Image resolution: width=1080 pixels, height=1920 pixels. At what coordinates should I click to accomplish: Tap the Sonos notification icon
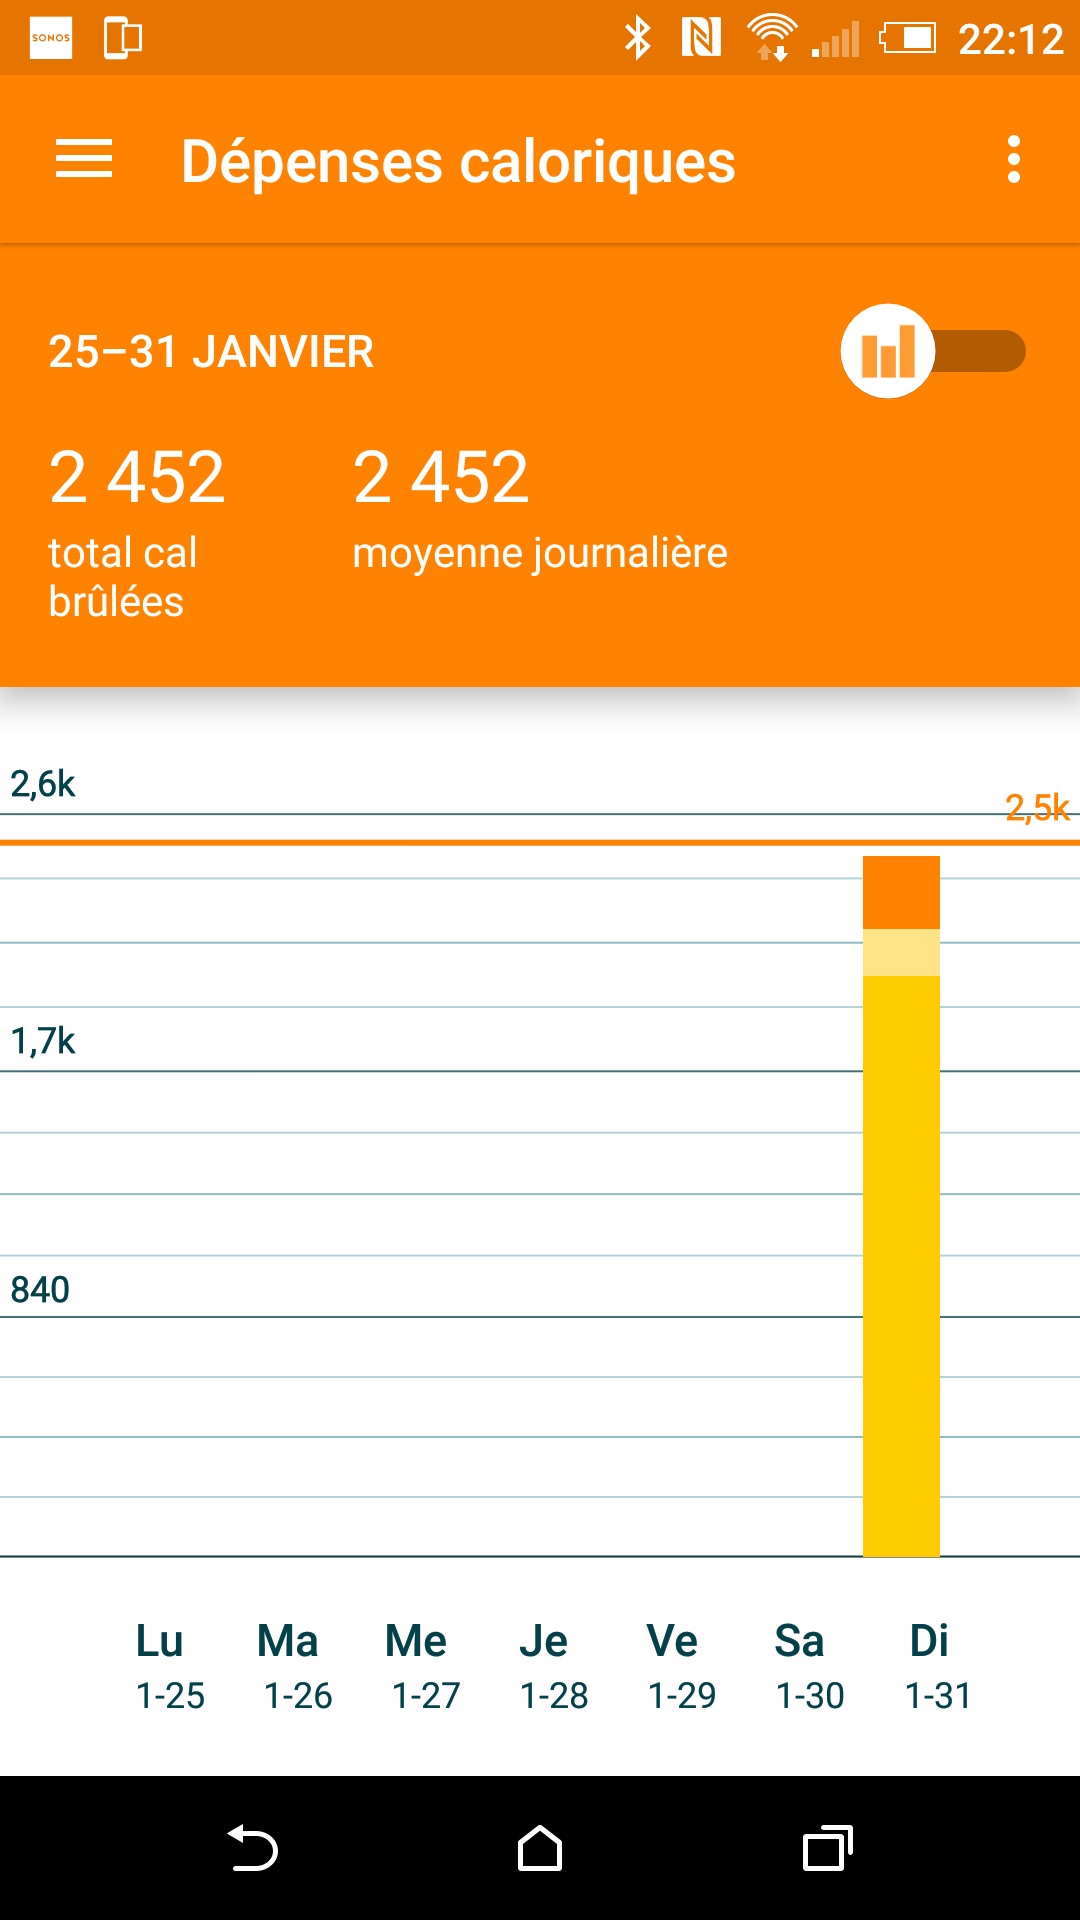51,38
